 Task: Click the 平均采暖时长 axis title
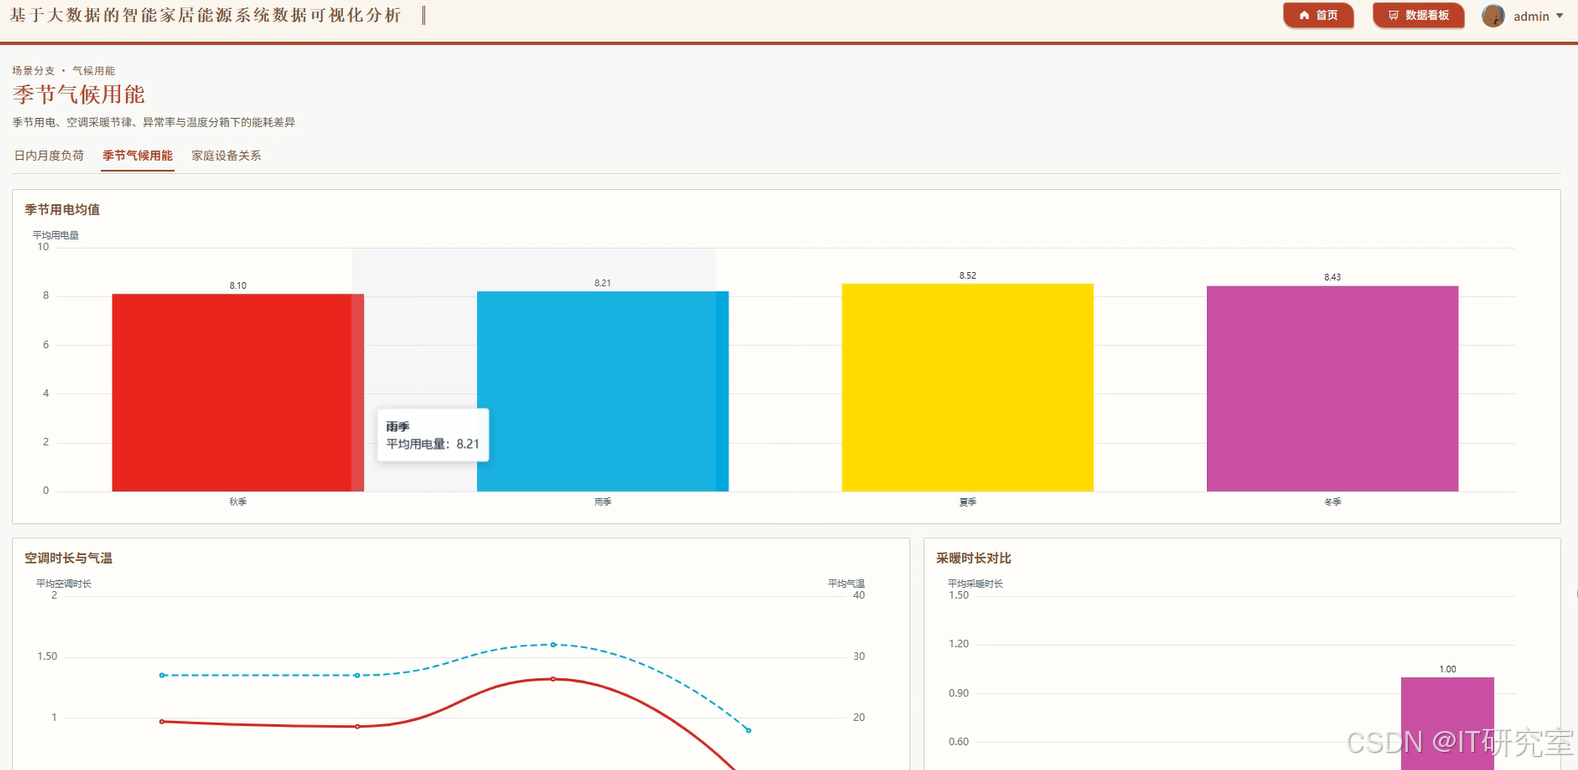point(975,584)
